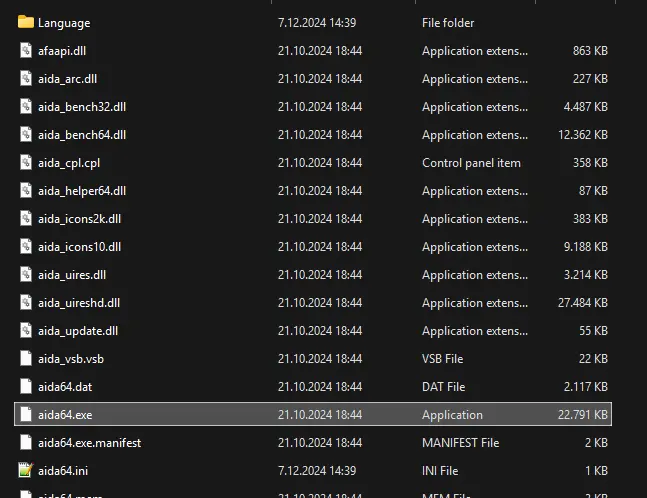
Task: Select the aida64.exe file name
Action: pos(65,415)
